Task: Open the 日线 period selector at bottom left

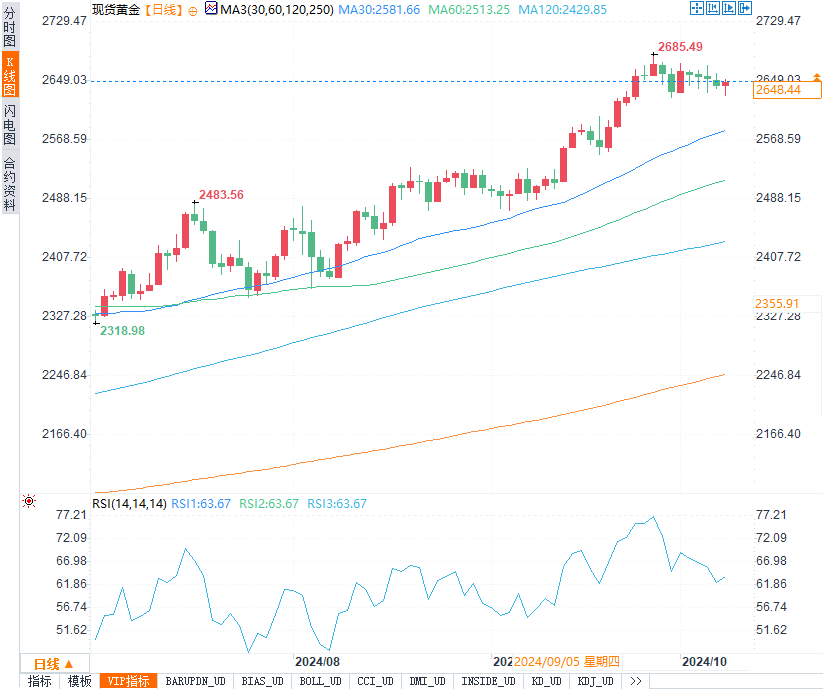Action: click(52, 663)
